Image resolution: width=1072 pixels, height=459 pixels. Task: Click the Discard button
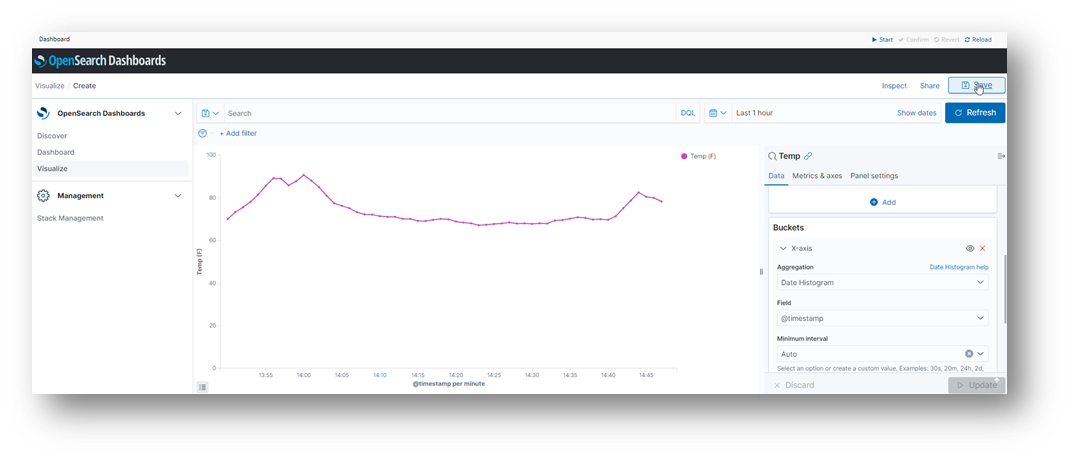tap(794, 385)
